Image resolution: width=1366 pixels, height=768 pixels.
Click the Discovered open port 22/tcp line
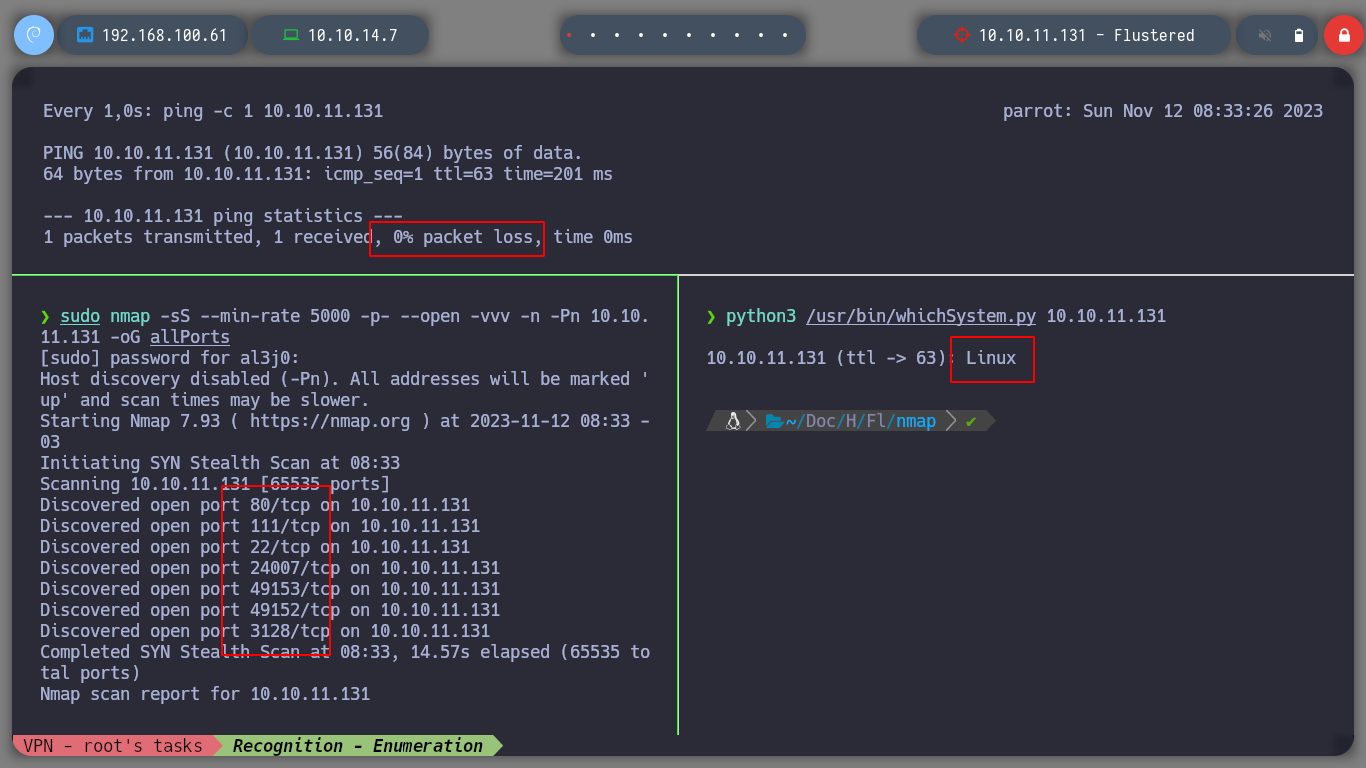click(255, 547)
